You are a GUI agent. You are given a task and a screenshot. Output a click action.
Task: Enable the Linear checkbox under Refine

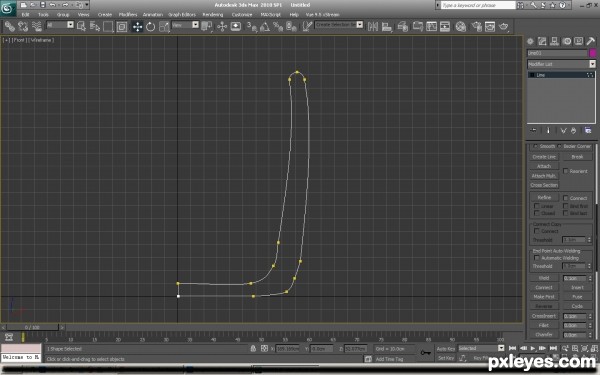pyautogui.click(x=536, y=206)
